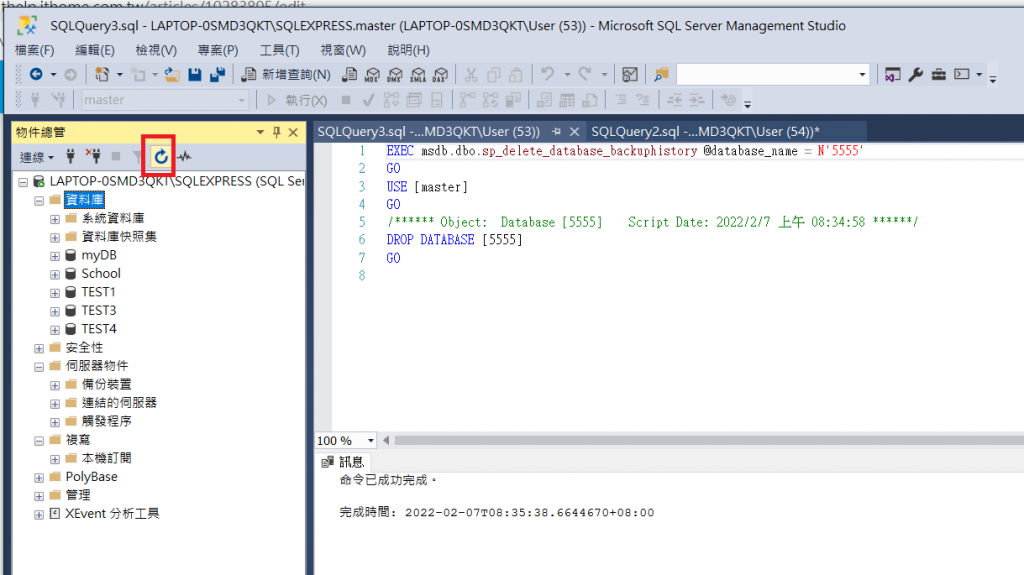Open the 100 % zoom dropdown

click(x=370, y=440)
